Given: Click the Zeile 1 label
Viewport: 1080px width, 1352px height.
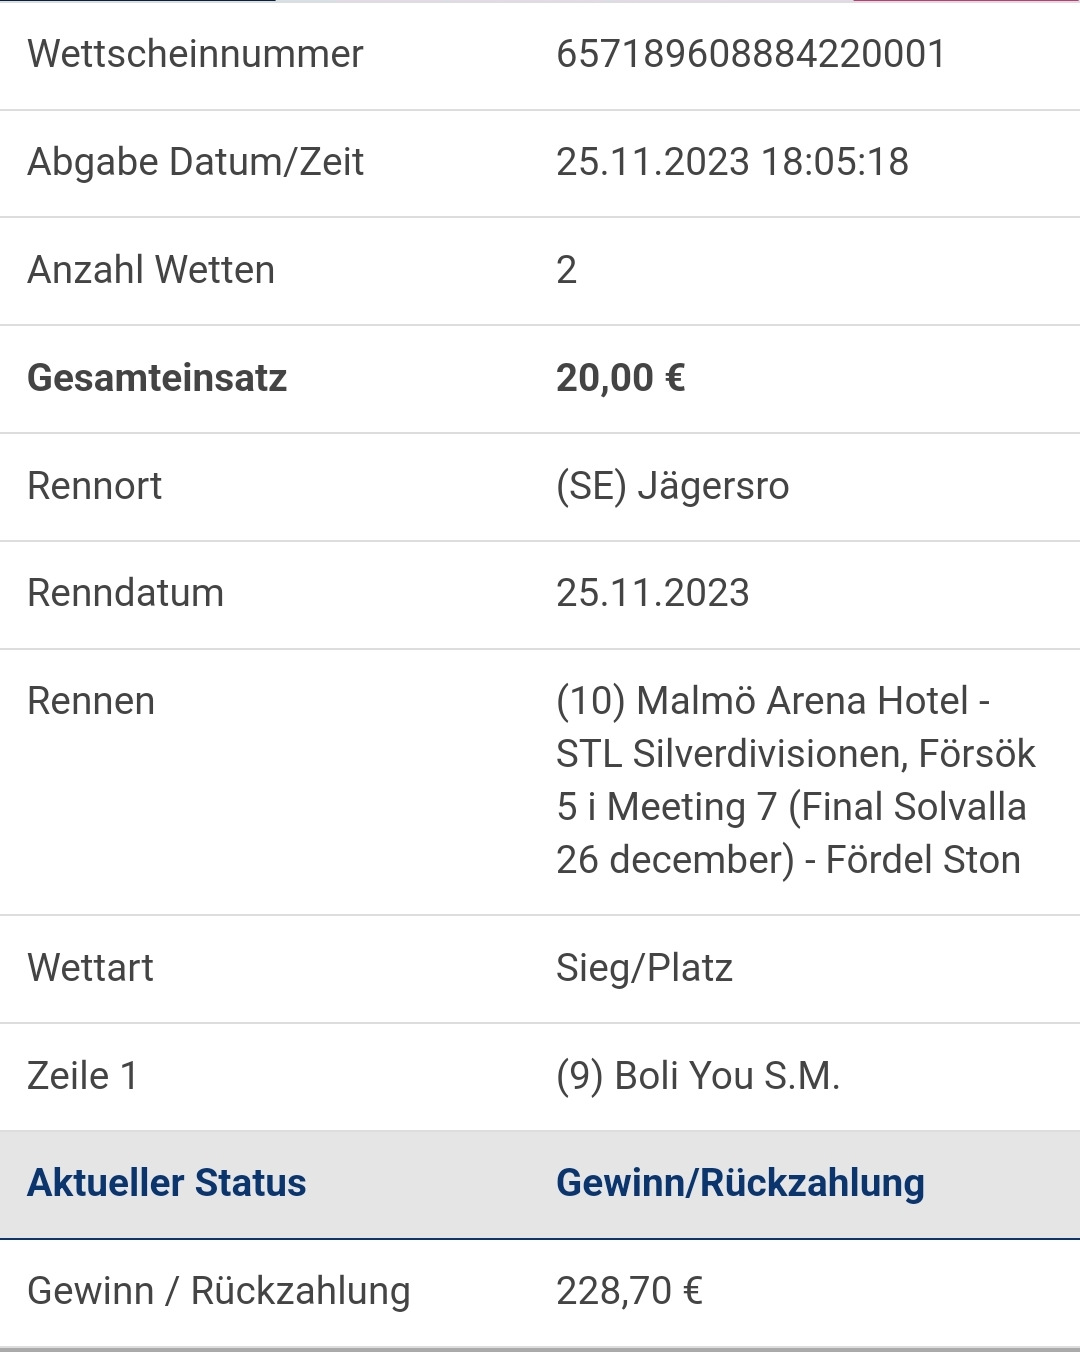Looking at the screenshot, I should pos(83,1076).
